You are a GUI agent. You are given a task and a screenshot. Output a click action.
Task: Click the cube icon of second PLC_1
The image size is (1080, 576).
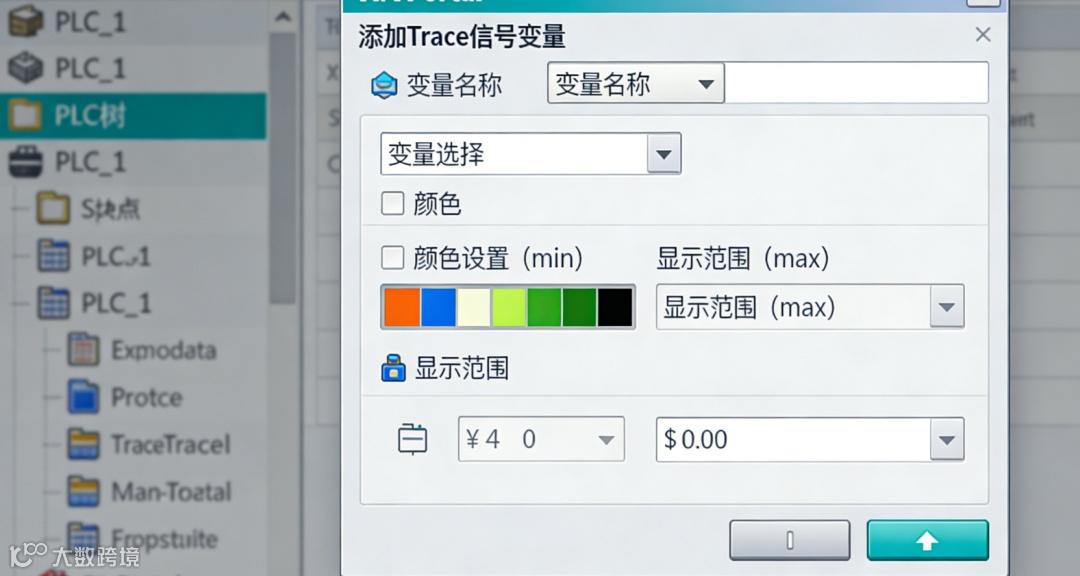pos(25,68)
